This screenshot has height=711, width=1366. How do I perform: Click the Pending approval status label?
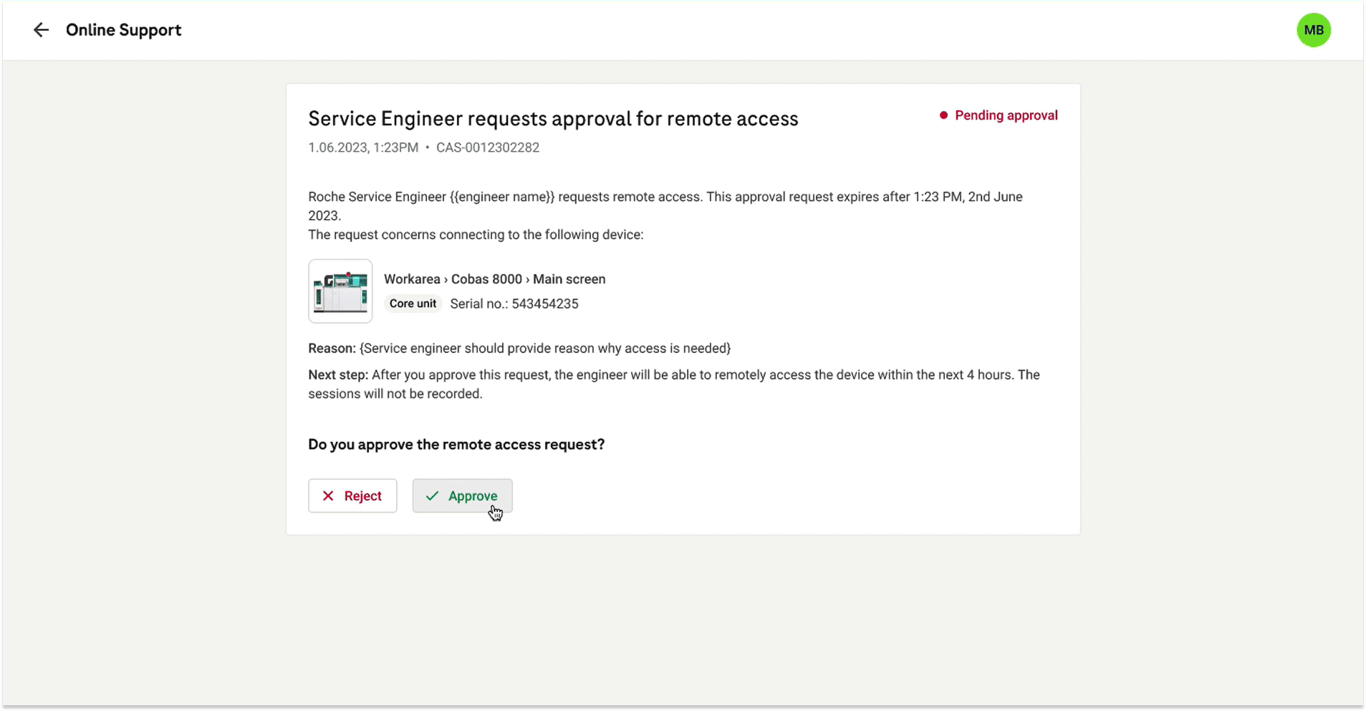(x=1005, y=116)
